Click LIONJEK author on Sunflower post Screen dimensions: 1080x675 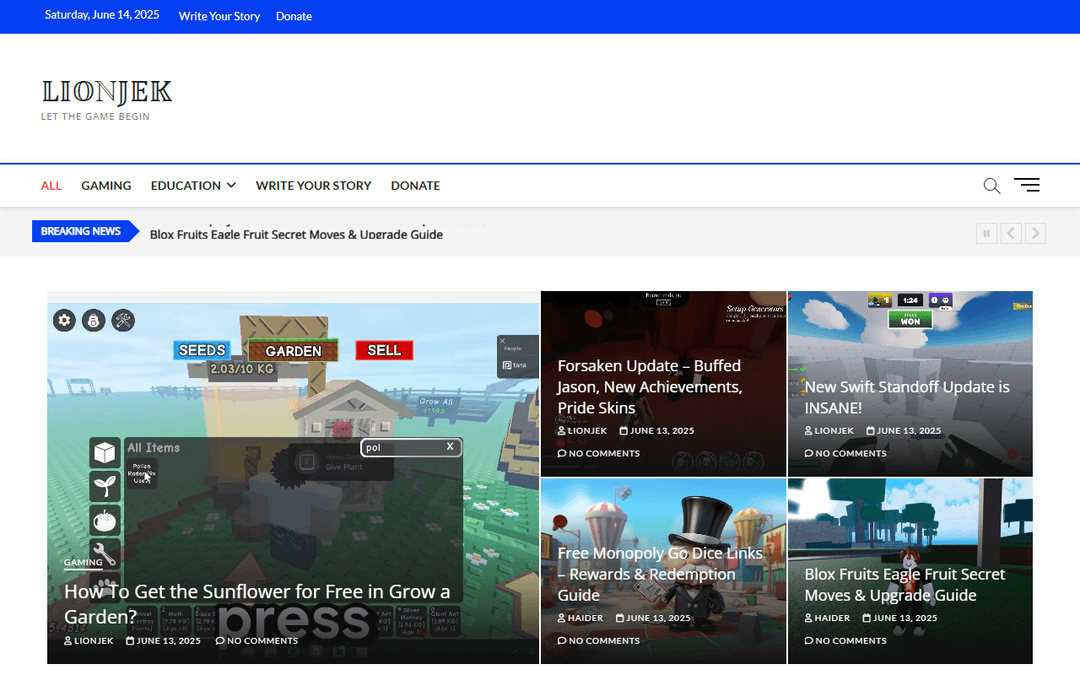pyautogui.click(x=89, y=641)
